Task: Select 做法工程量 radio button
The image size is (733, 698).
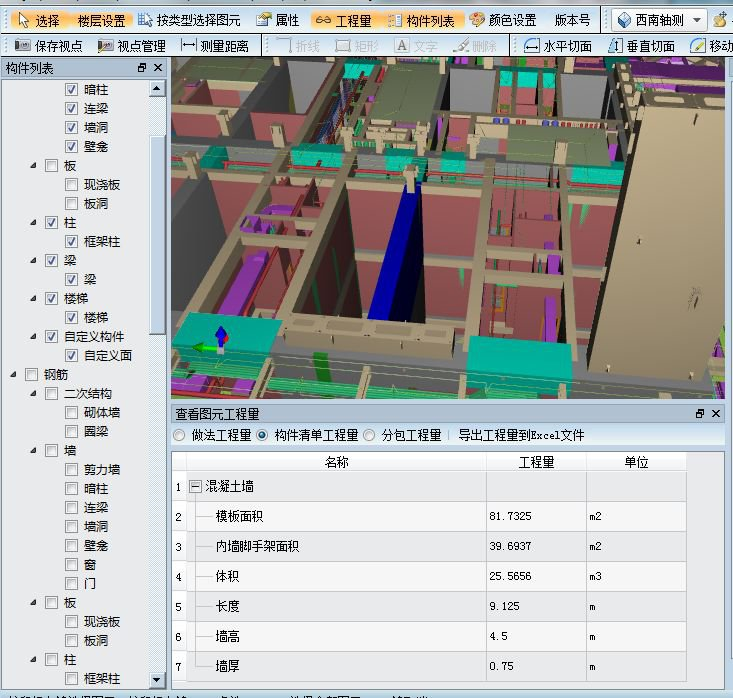Action: pyautogui.click(x=179, y=435)
